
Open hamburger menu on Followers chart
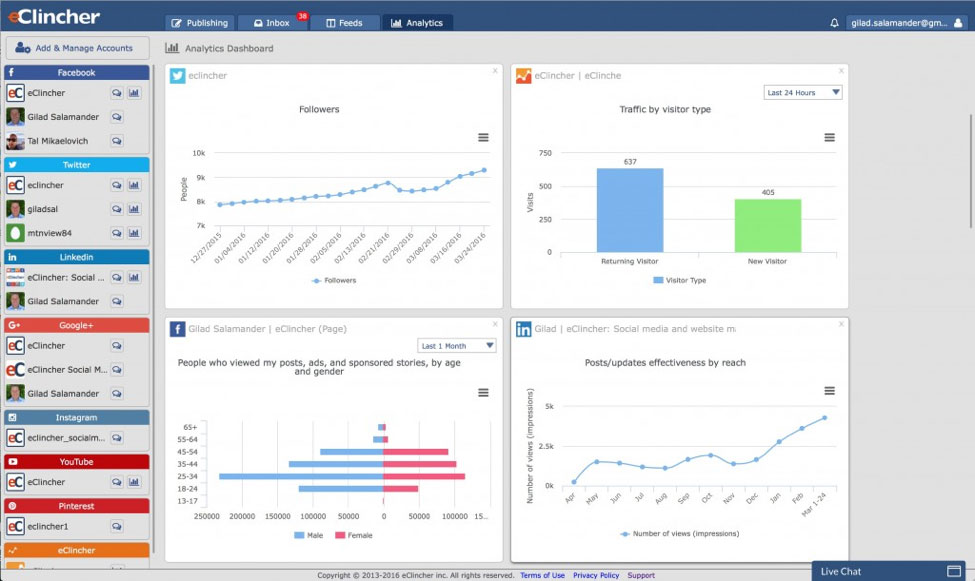click(483, 138)
